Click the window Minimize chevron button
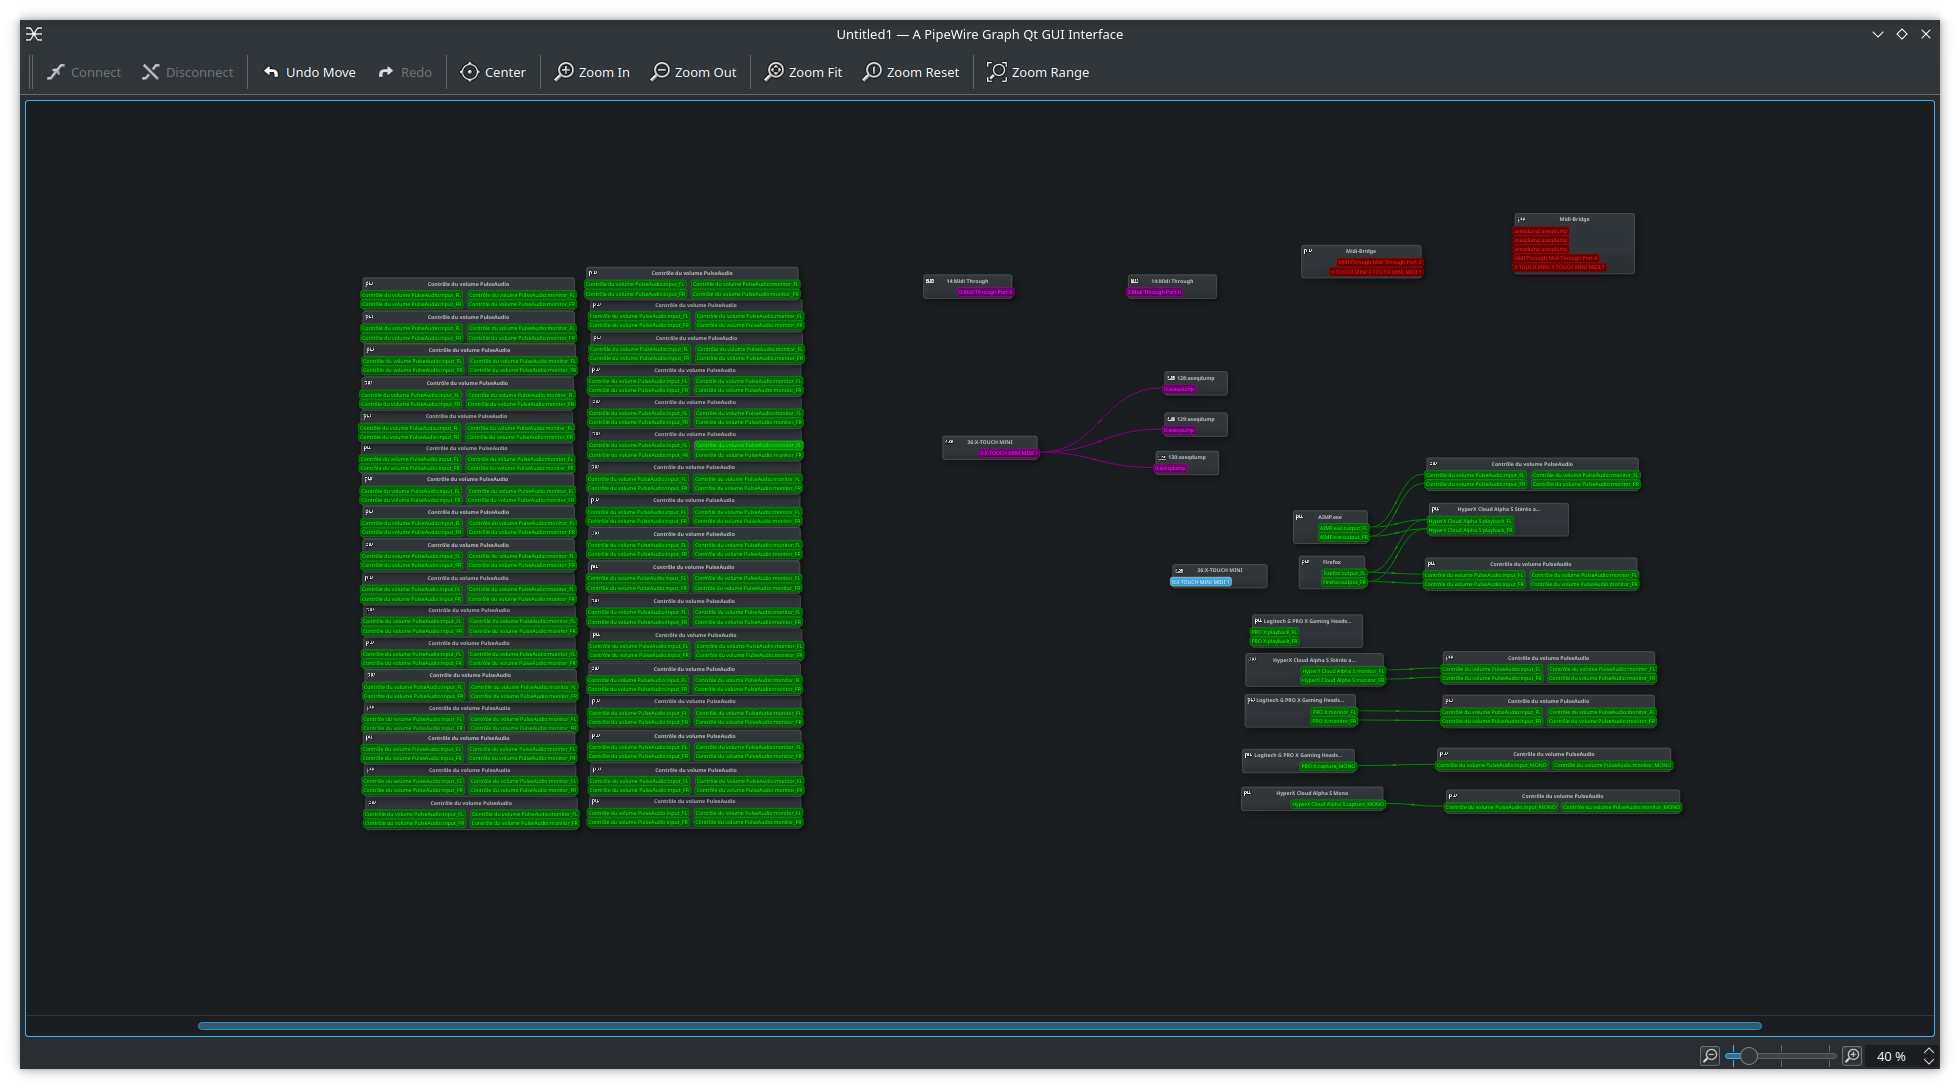 click(x=1878, y=34)
